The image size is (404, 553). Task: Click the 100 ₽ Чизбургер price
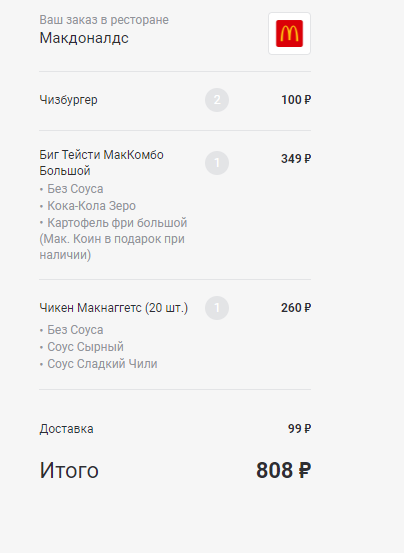(x=296, y=100)
